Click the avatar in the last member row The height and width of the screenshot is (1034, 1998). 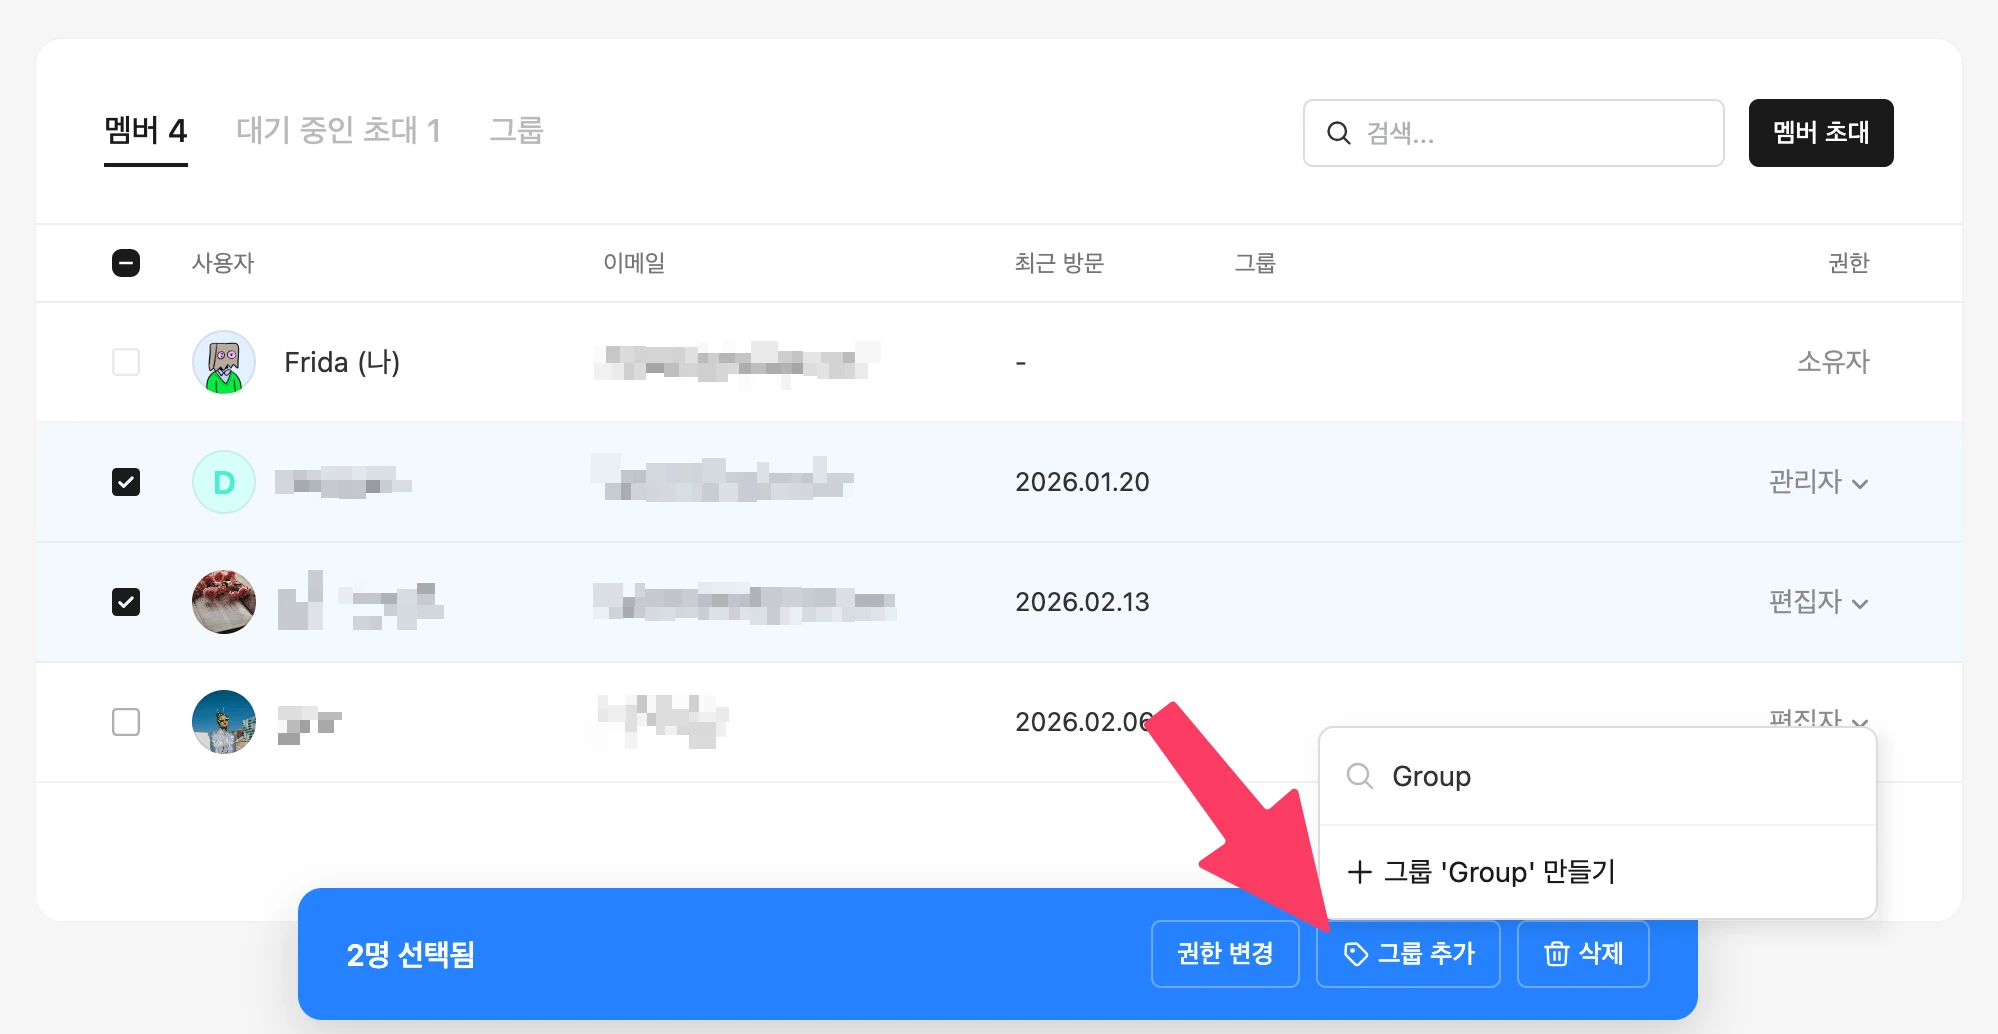pyautogui.click(x=223, y=722)
